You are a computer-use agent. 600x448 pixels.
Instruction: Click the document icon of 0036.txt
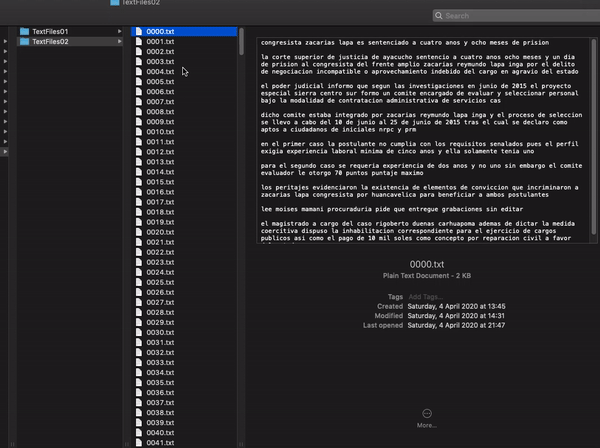pyautogui.click(x=139, y=393)
